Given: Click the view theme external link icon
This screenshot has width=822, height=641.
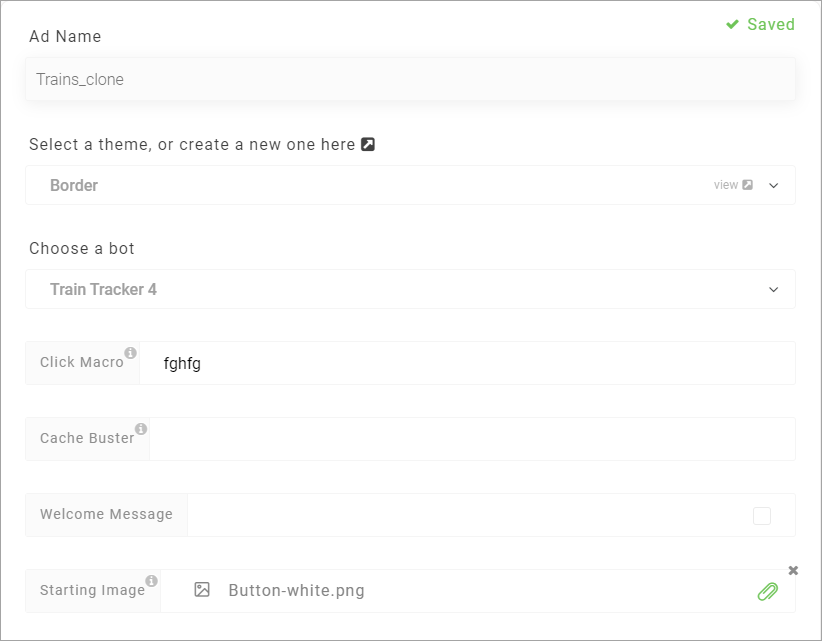Looking at the screenshot, I should point(748,184).
